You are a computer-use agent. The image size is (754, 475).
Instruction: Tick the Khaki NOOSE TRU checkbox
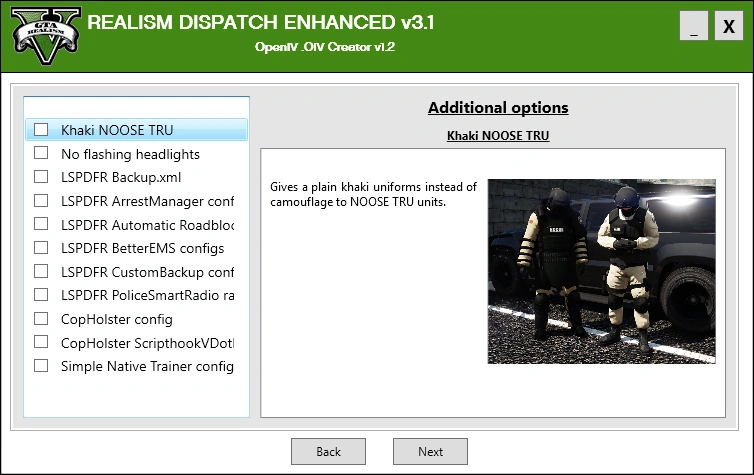(x=41, y=129)
